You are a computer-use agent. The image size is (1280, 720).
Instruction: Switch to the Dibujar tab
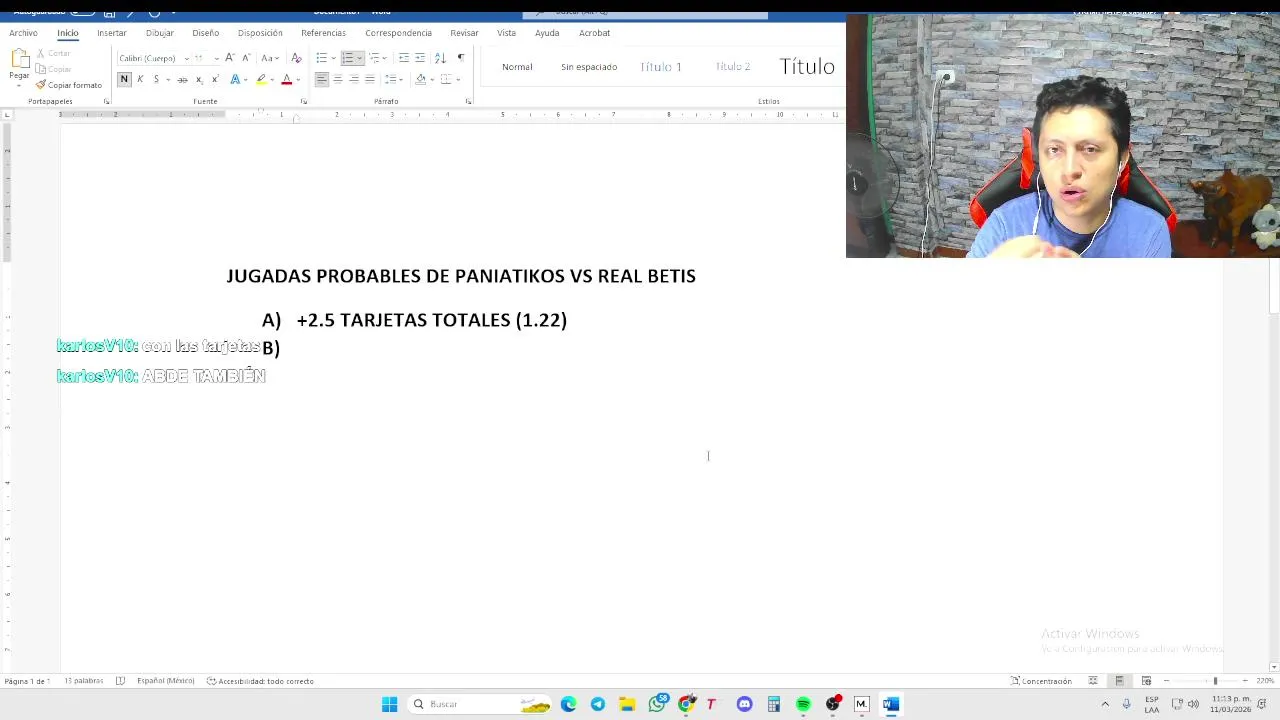coord(159,33)
